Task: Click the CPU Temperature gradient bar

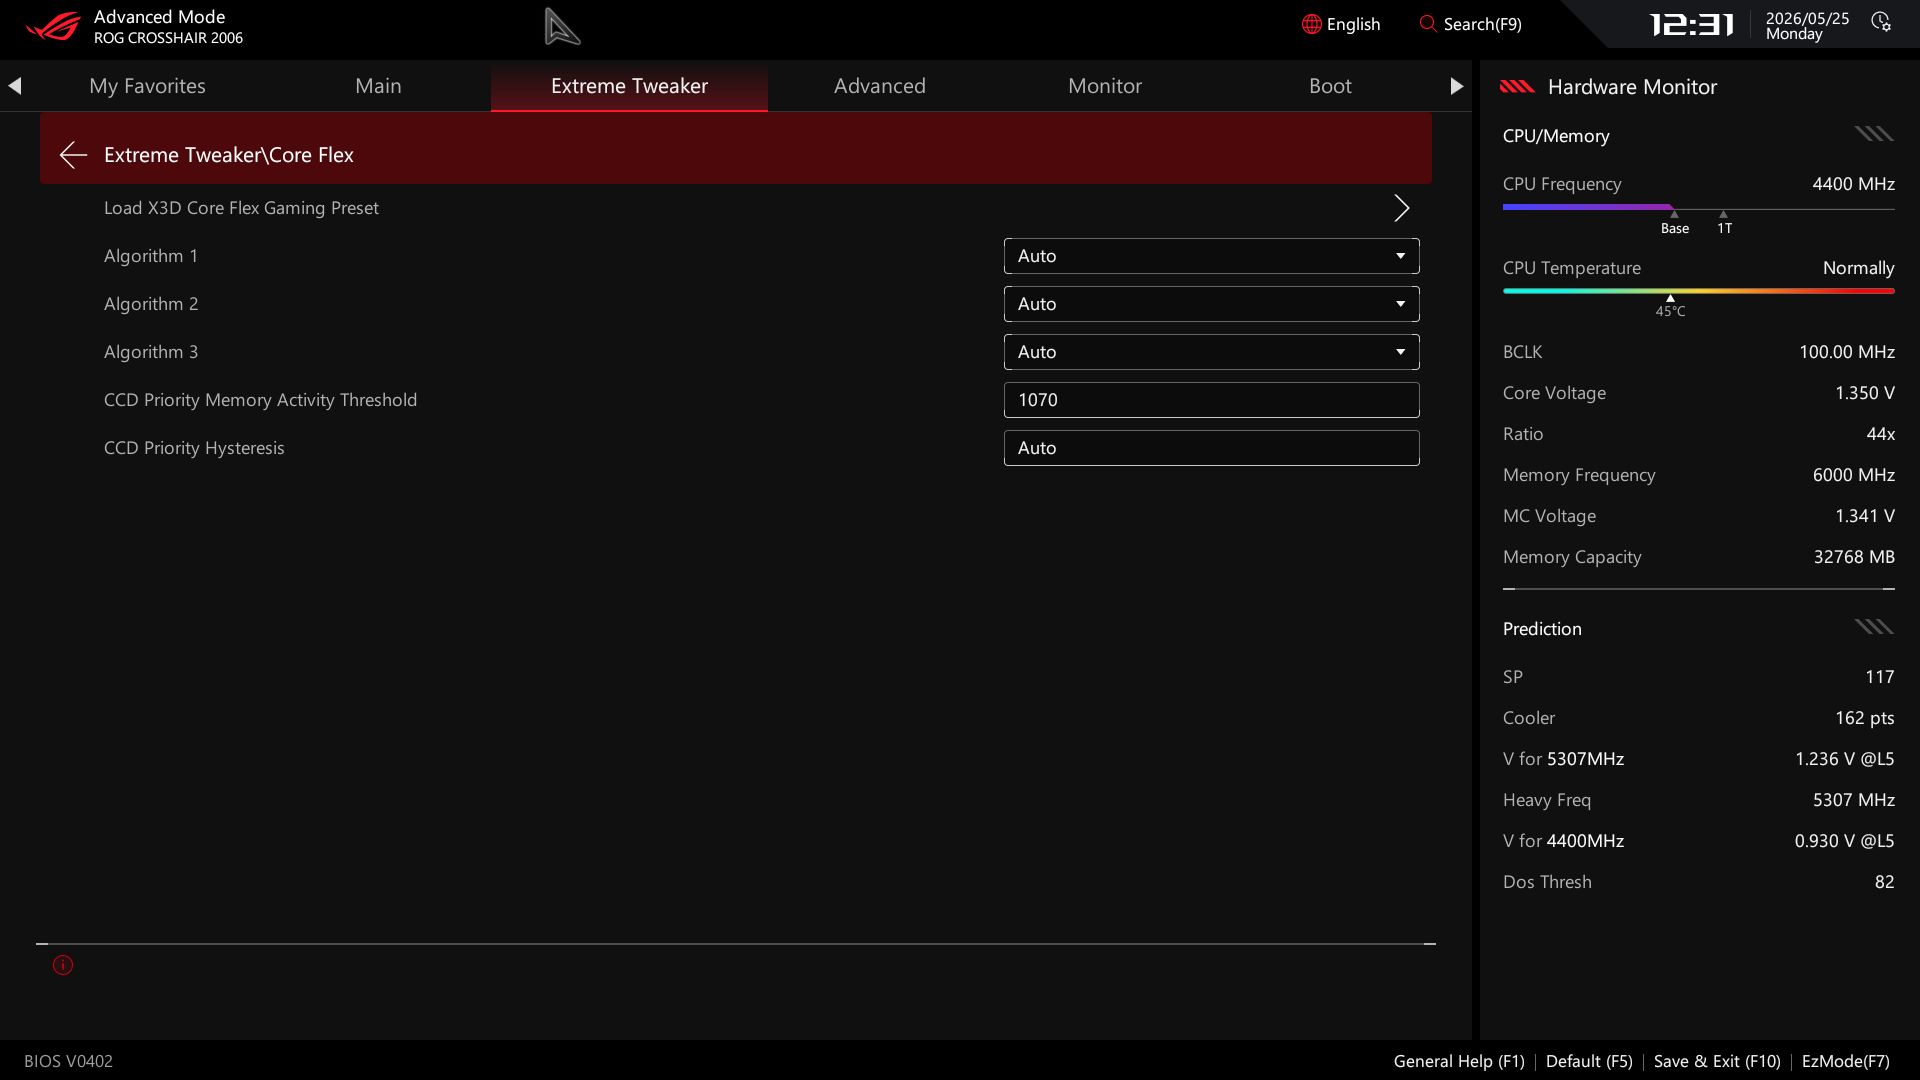Action: coord(1698,291)
